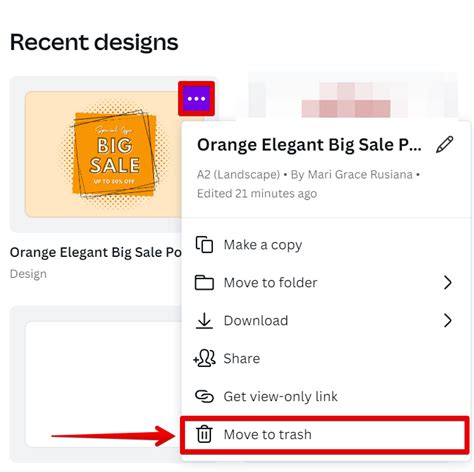474x472 pixels.
Task: Click the Orange Elegant Big Sale P... menu title
Action: coord(309,145)
